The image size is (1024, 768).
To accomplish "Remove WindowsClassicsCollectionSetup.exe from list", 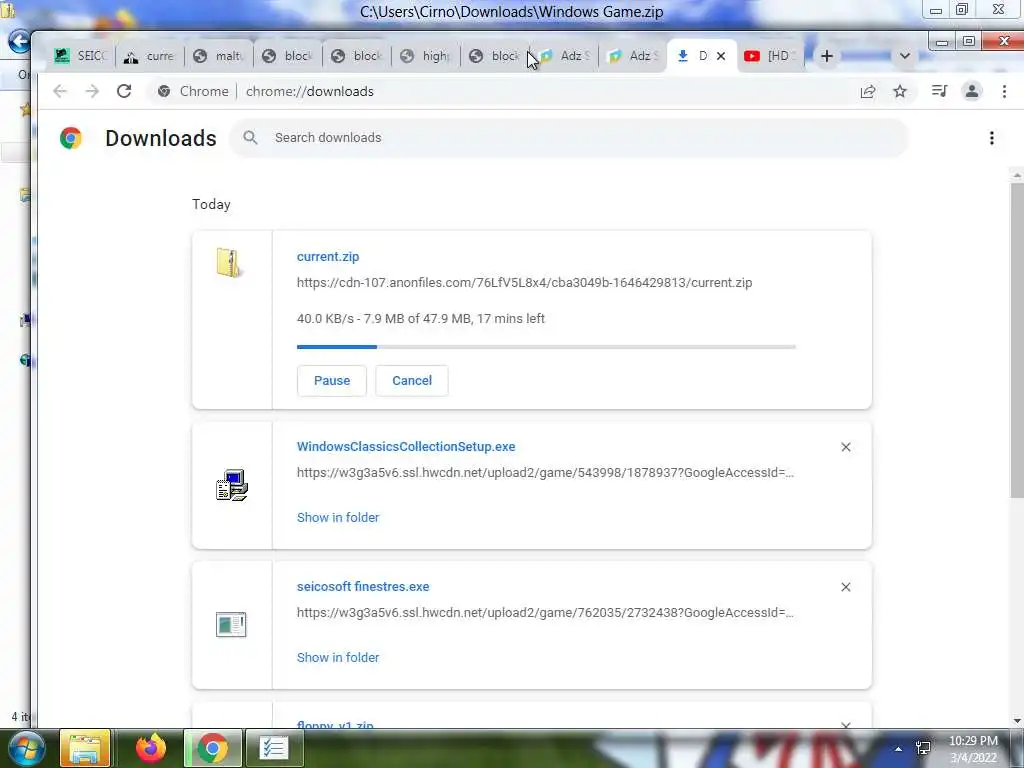I will (846, 447).
